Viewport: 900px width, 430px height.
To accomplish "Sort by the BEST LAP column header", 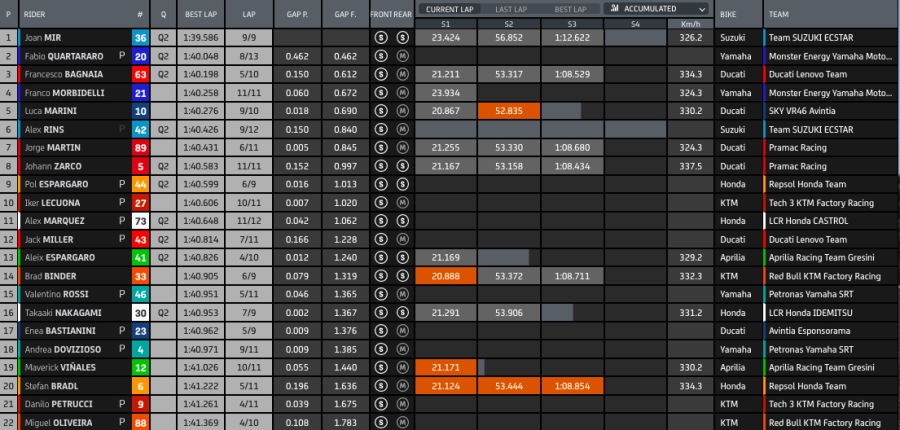I will [202, 15].
